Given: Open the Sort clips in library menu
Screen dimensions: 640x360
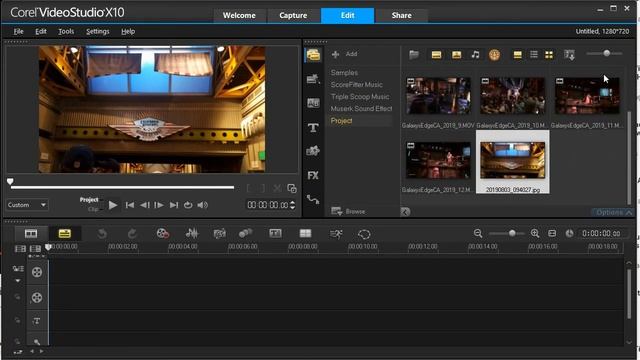Looking at the screenshot, I should (569, 55).
